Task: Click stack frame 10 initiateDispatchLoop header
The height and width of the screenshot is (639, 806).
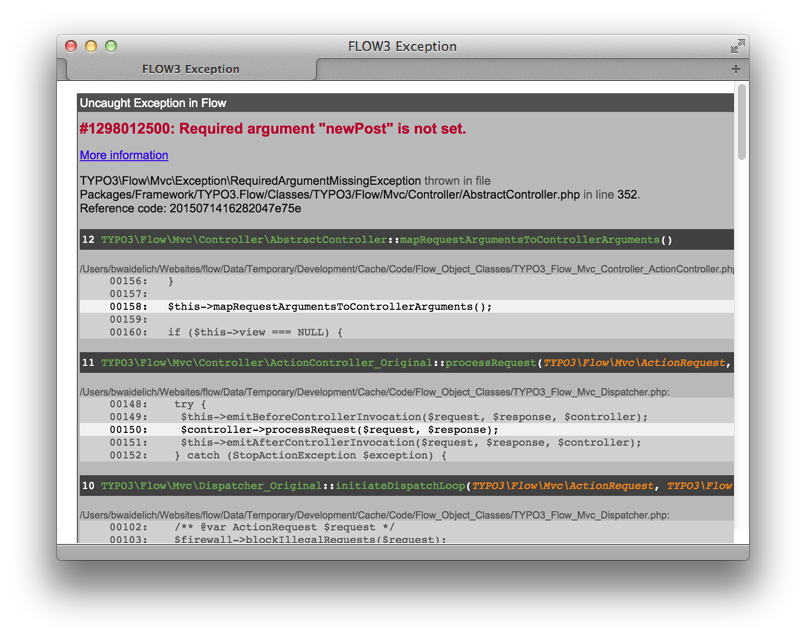Action: 407,485
